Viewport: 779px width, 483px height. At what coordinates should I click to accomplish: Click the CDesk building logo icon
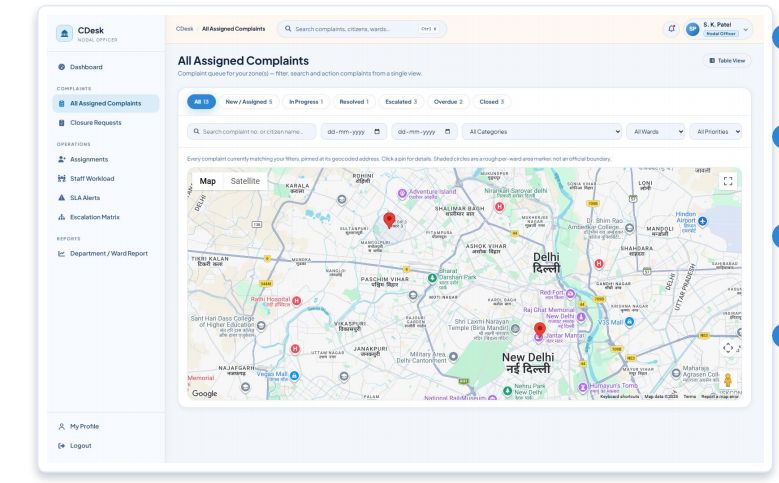pyautogui.click(x=64, y=34)
